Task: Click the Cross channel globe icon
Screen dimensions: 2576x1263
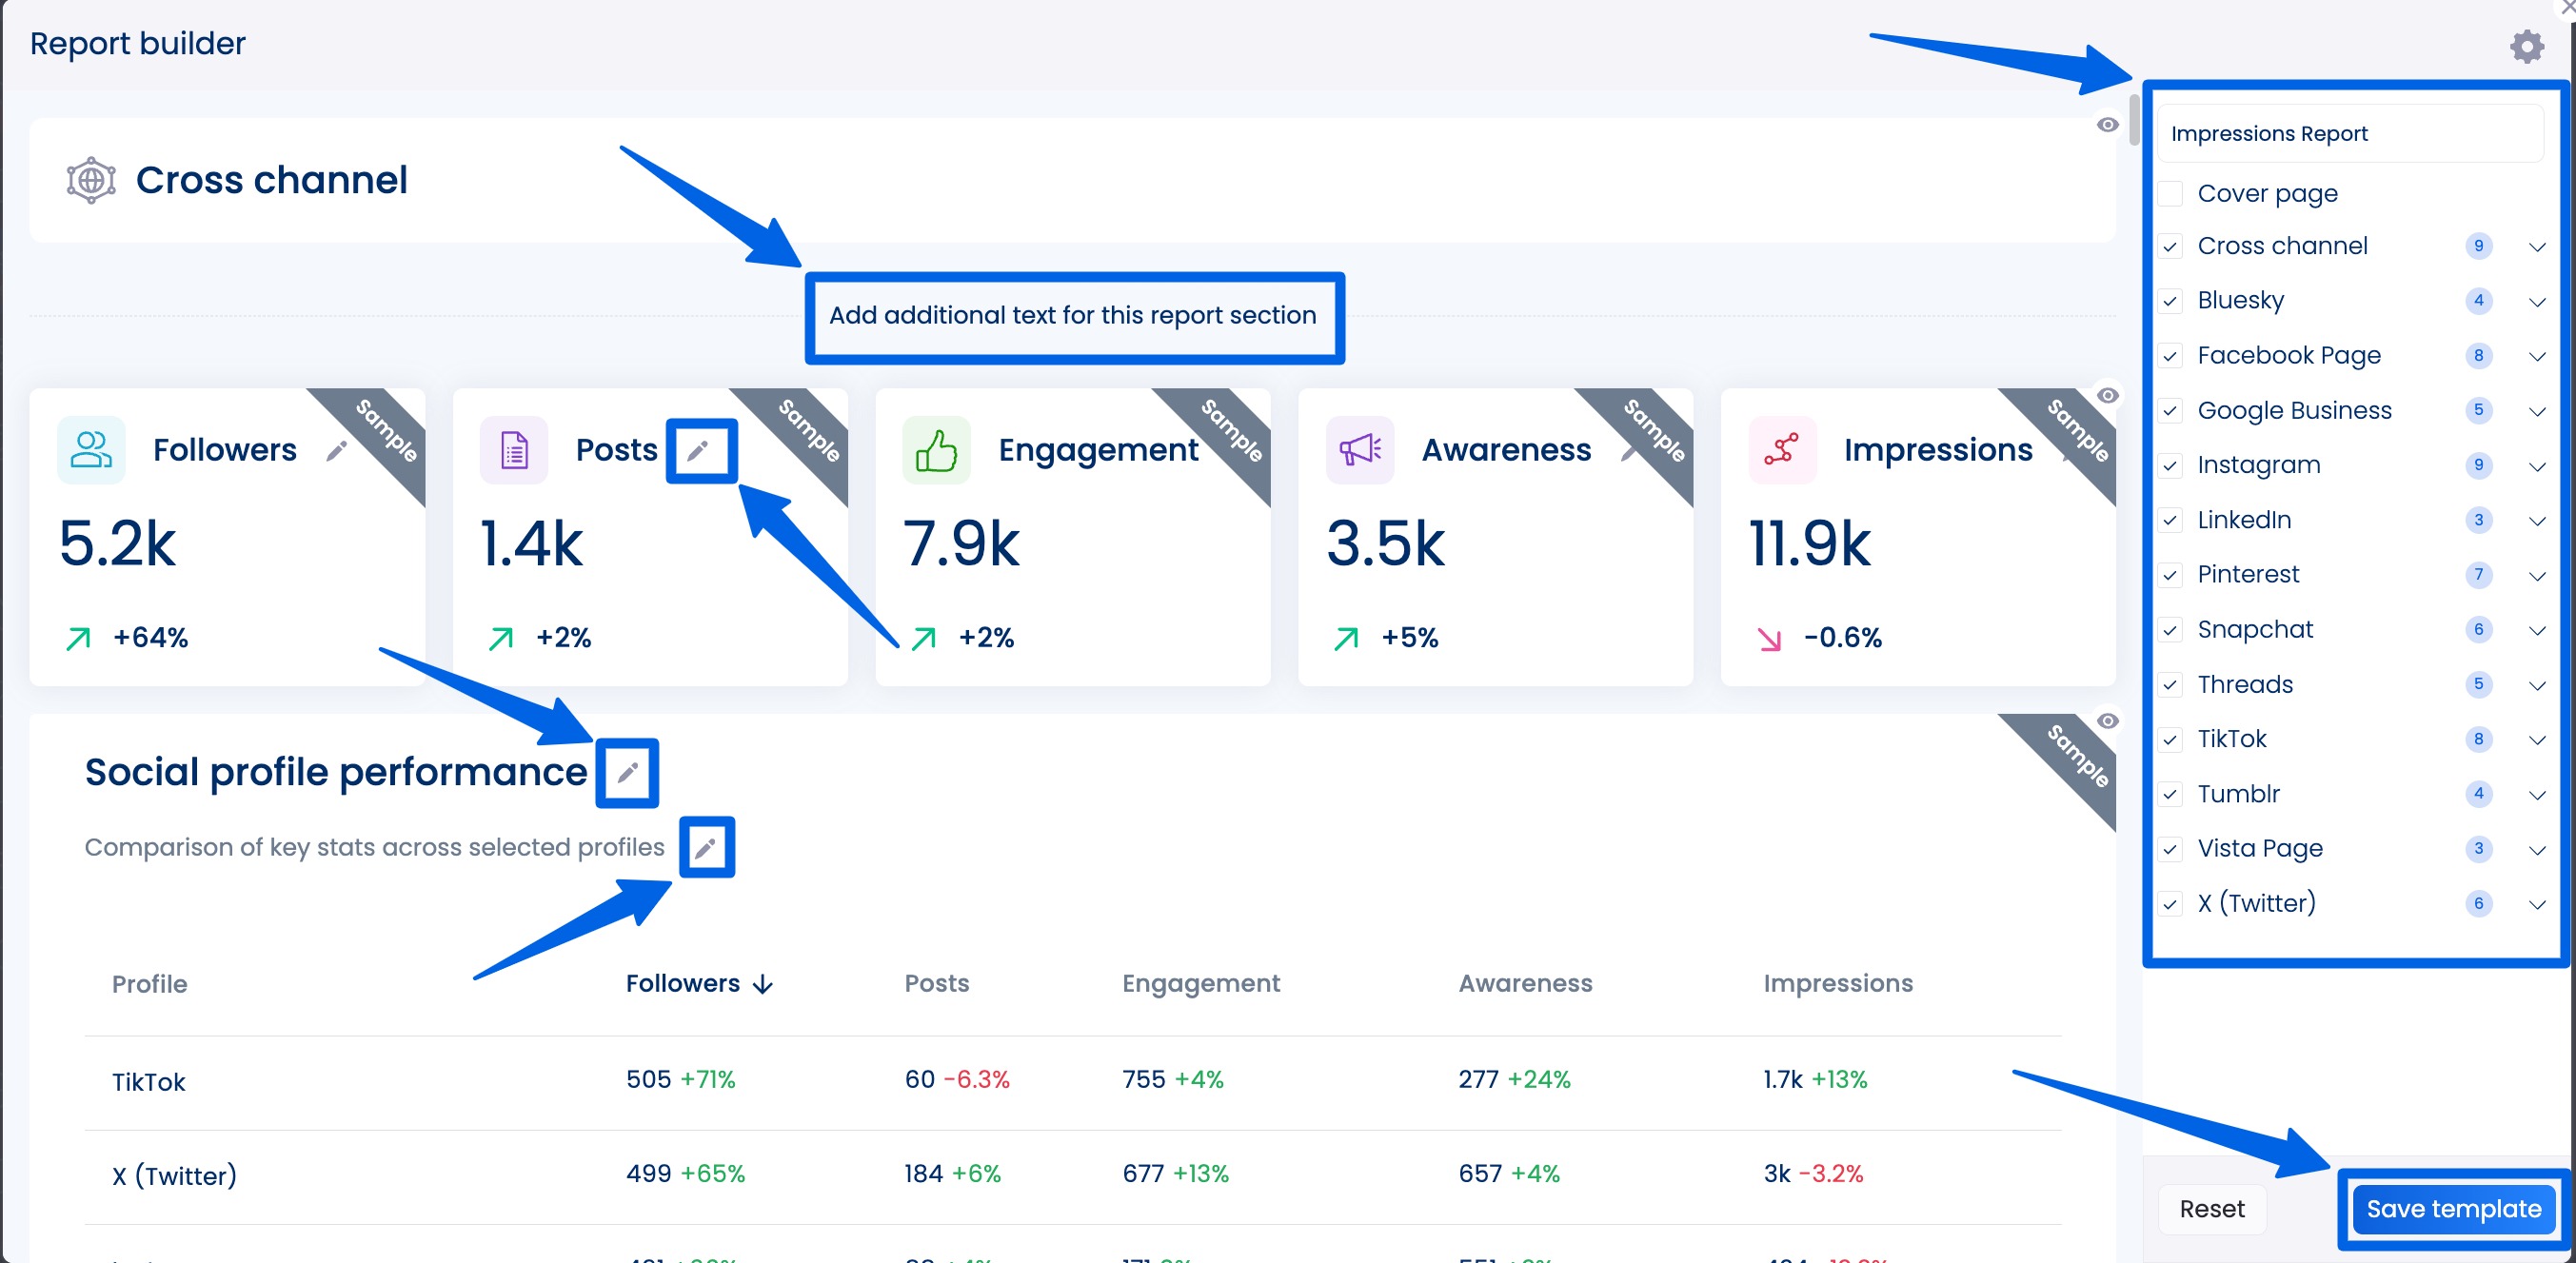Action: coord(90,180)
